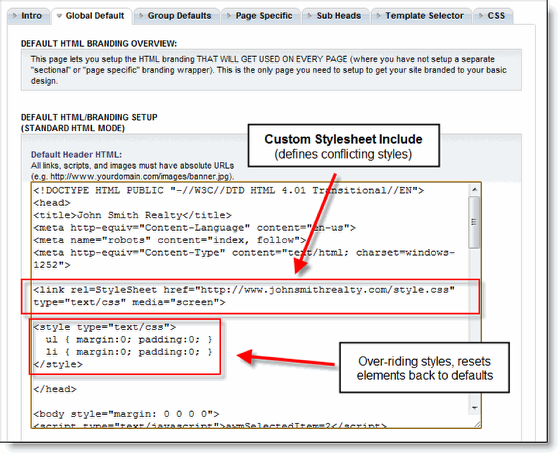Click the arrow icon beside CSS

(x=481, y=16)
